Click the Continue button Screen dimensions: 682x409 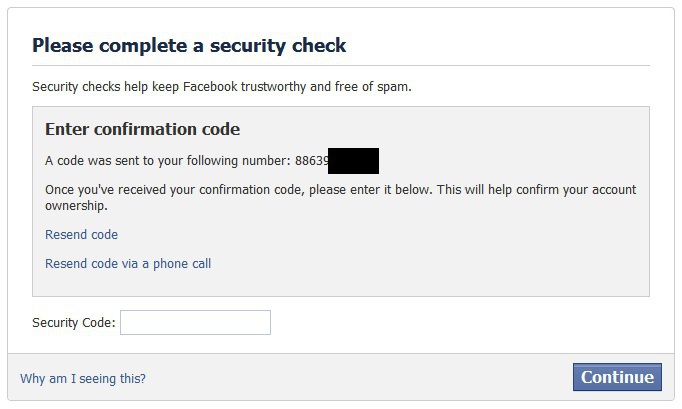tap(617, 377)
